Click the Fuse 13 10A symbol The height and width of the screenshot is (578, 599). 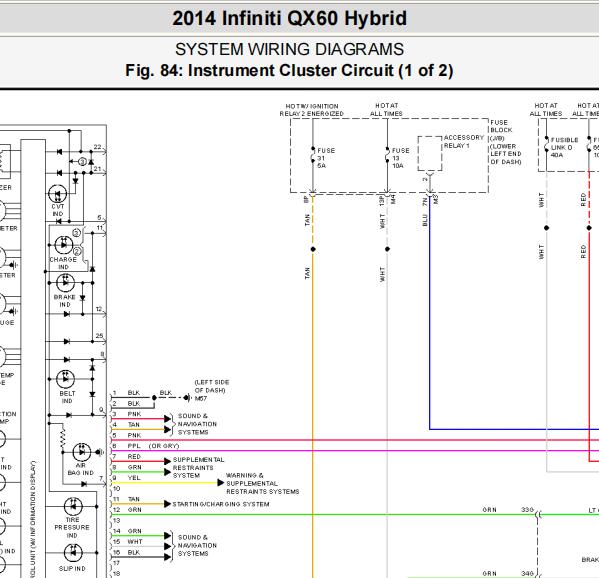point(387,156)
